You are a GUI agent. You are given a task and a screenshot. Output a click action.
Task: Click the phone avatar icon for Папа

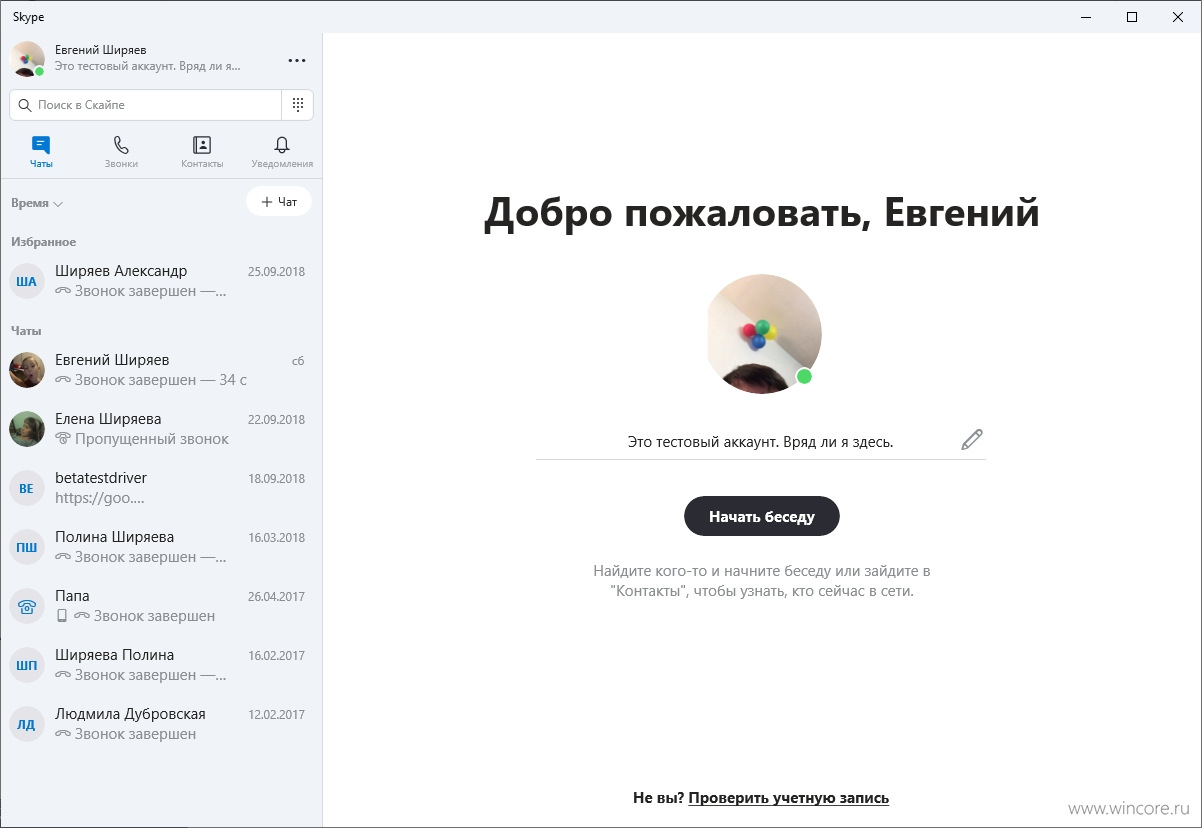pos(27,606)
